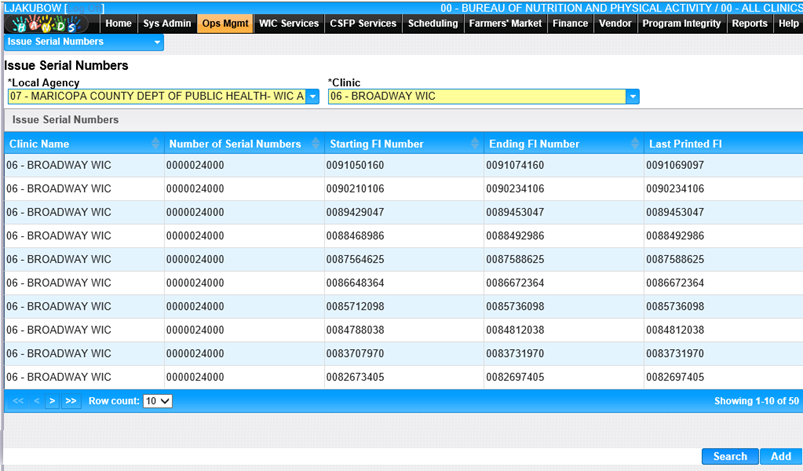Open the Program Integrity menu
Screen dimensions: 803x471
pyautogui.click(x=681, y=24)
